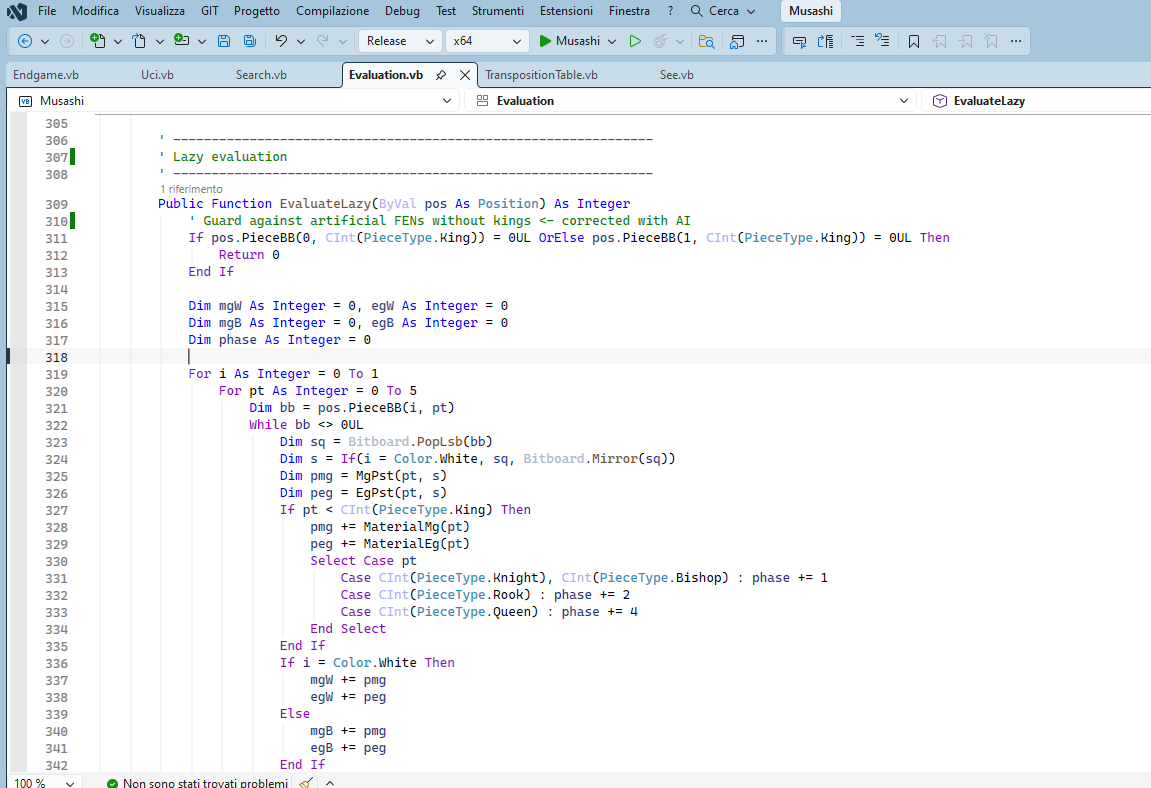Click the Save All icon
This screenshot has height=788, width=1151.
250,41
